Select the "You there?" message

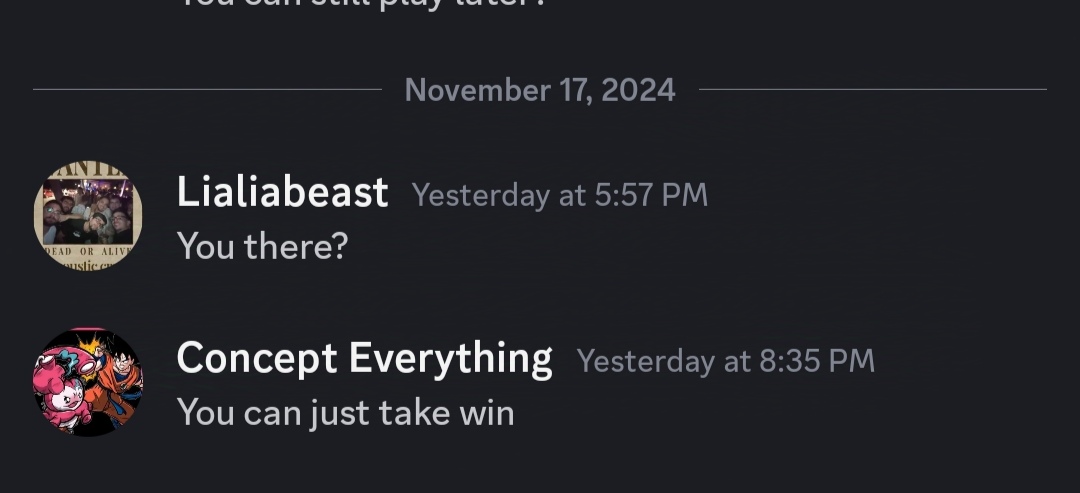pos(262,246)
